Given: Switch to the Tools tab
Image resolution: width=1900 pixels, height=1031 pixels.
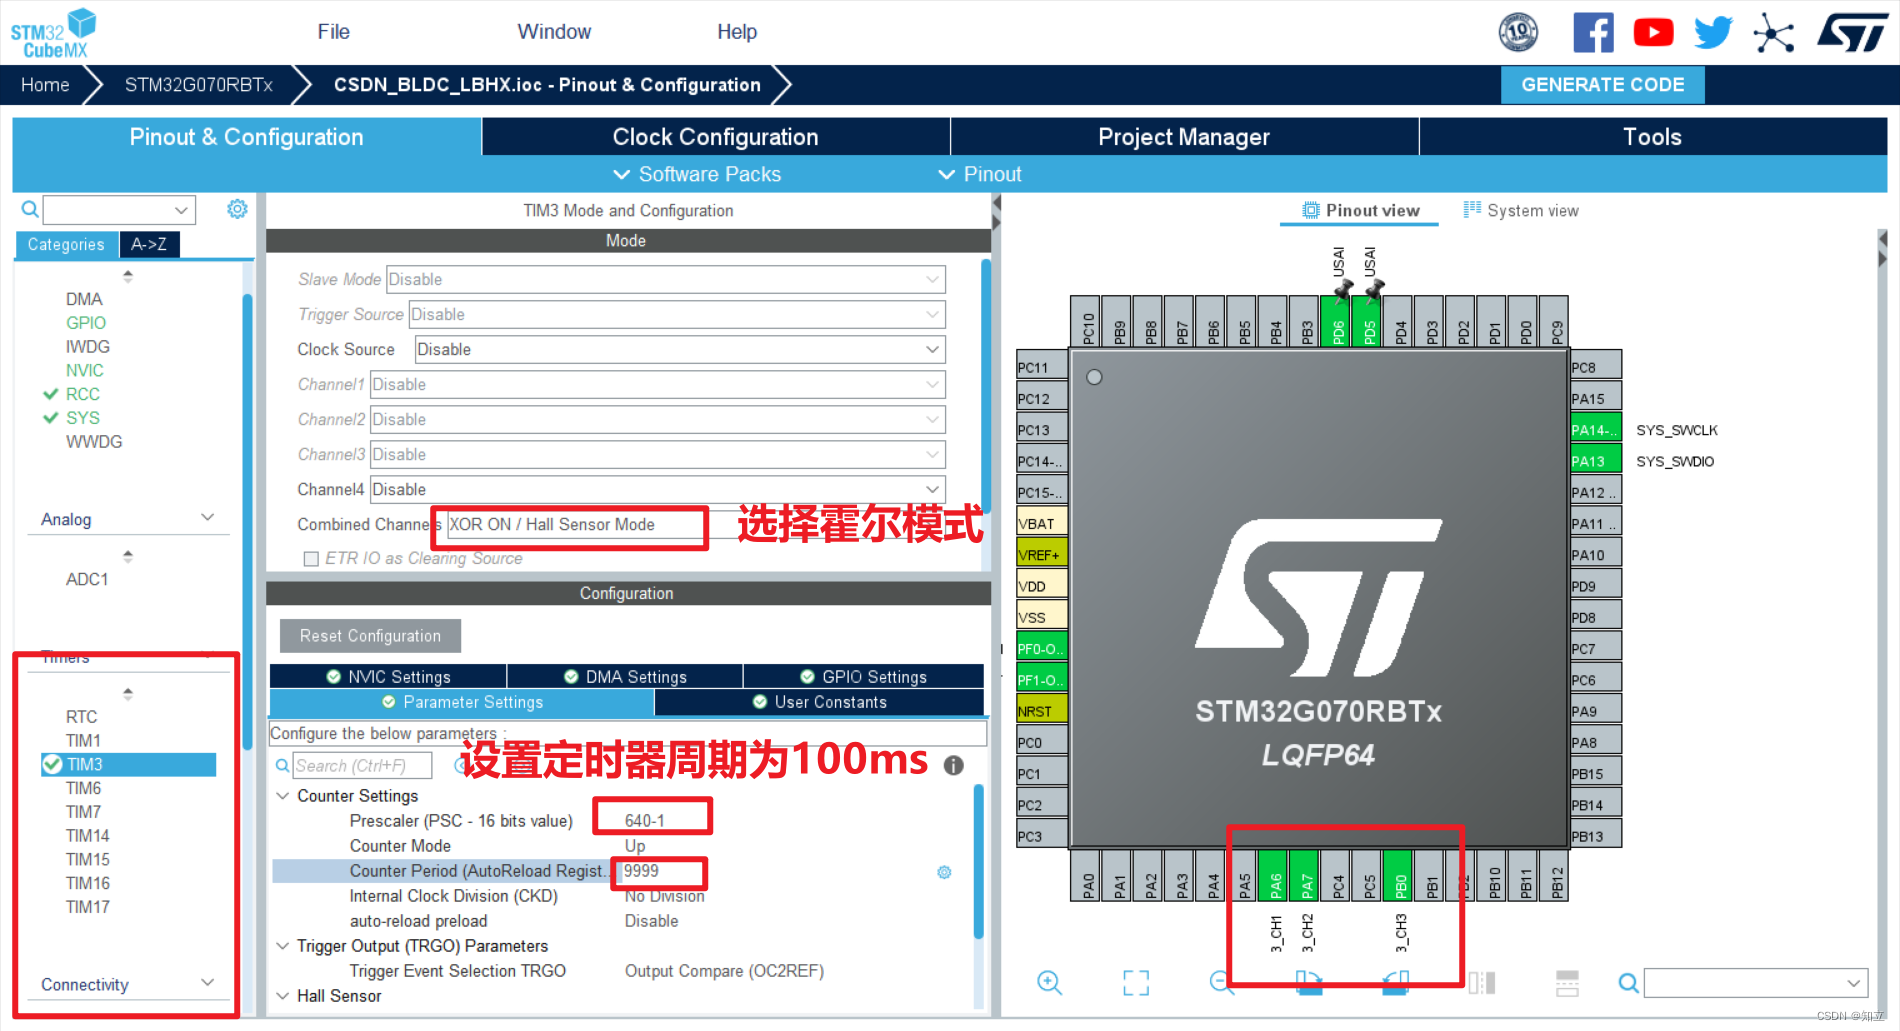Looking at the screenshot, I should pos(1653,137).
